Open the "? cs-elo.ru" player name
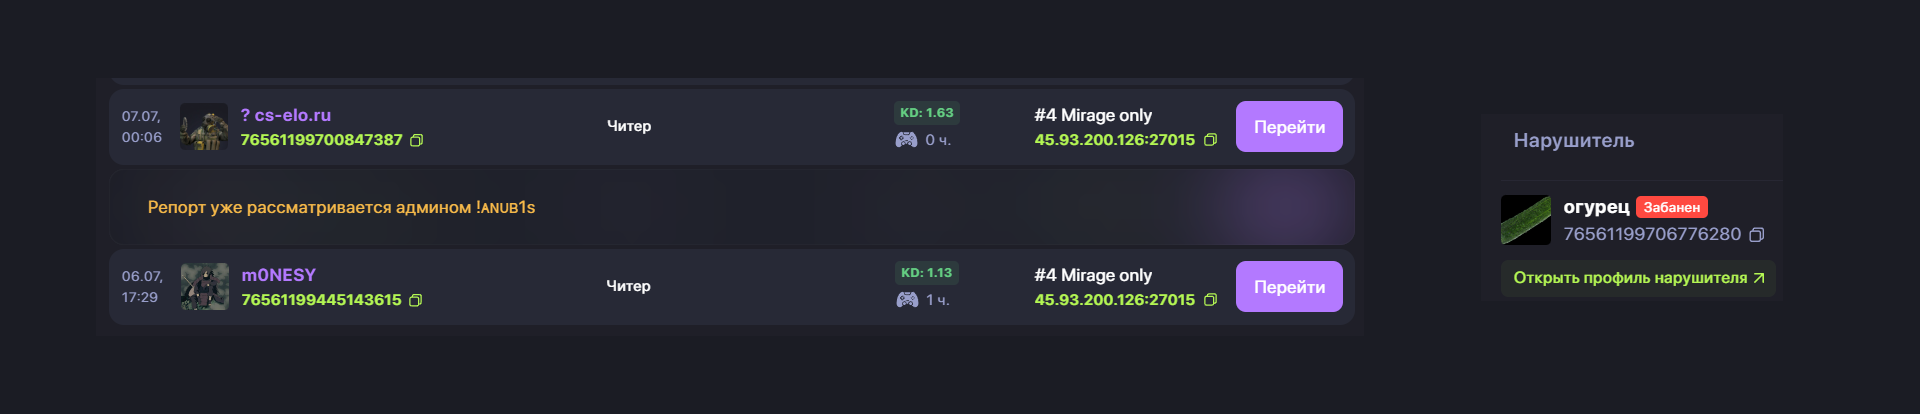This screenshot has width=1920, height=414. (286, 115)
